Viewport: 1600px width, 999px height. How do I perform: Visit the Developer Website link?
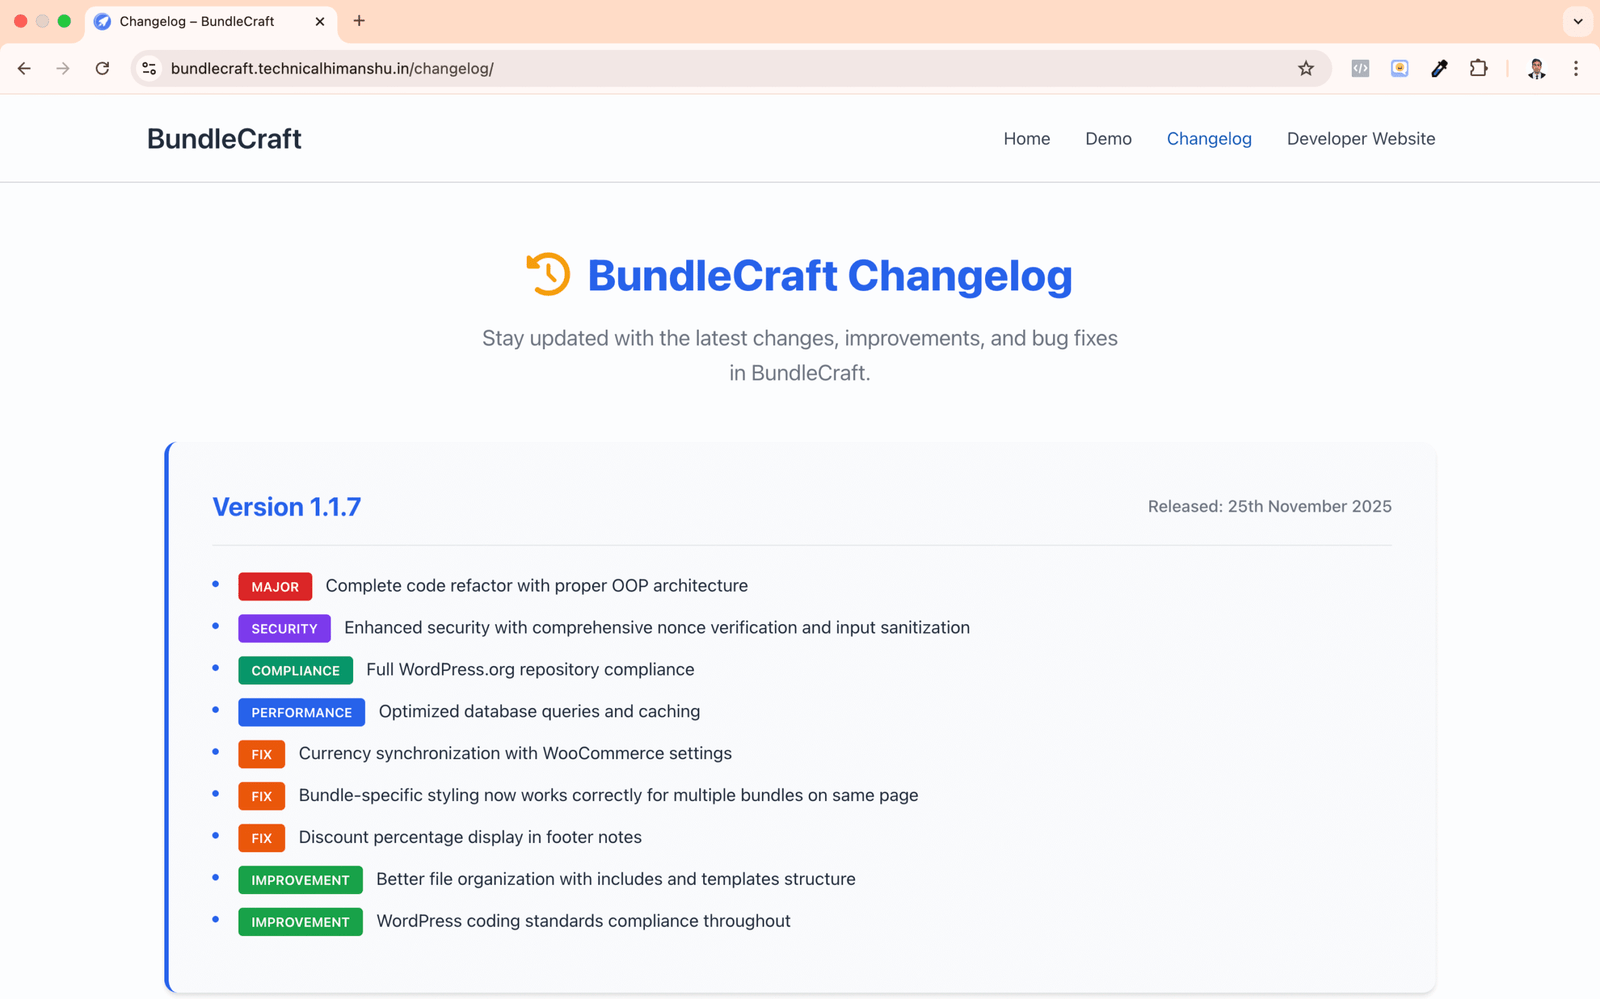[x=1360, y=139]
